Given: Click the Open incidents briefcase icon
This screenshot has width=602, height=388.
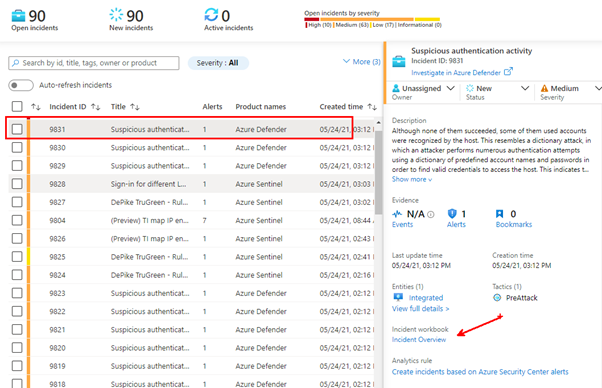Looking at the screenshot, I should coord(18,16).
